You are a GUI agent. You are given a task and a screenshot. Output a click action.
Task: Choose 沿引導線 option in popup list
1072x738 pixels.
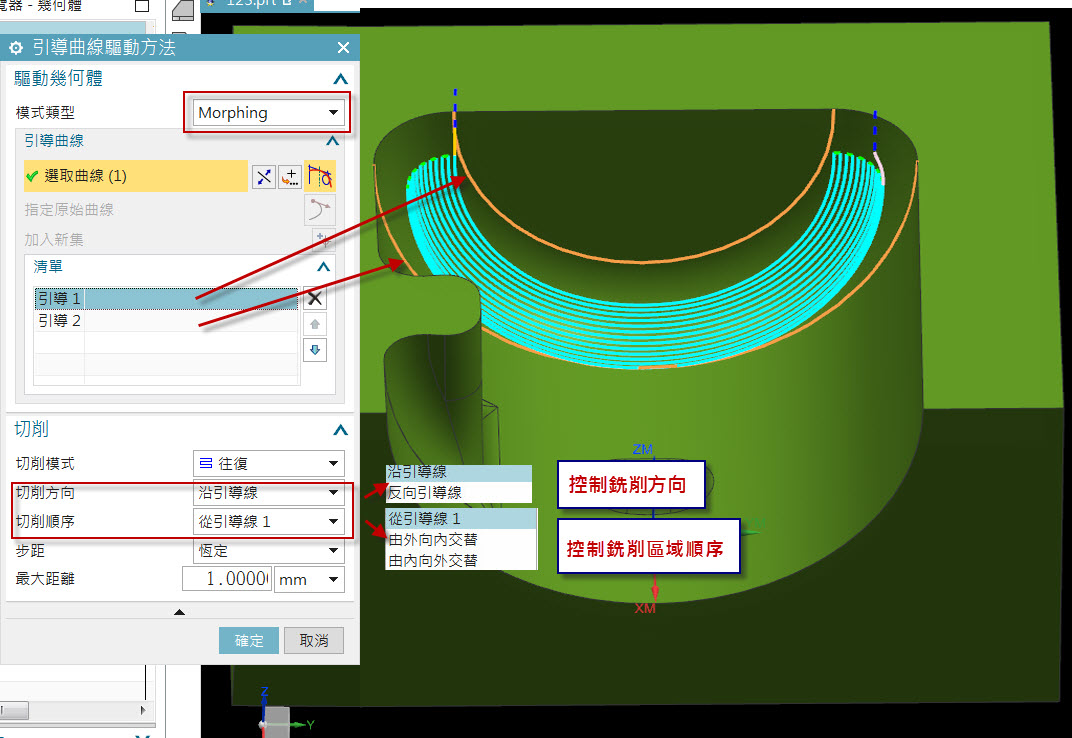[x=459, y=473]
